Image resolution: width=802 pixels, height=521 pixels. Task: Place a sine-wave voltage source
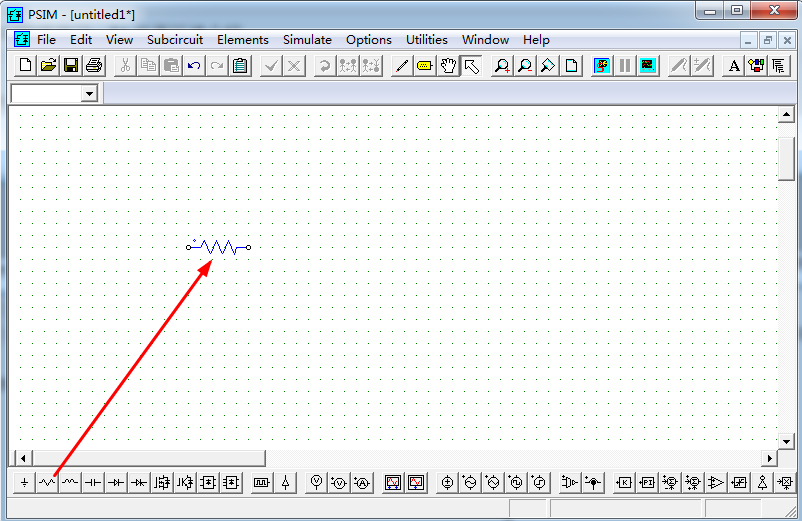click(x=470, y=482)
